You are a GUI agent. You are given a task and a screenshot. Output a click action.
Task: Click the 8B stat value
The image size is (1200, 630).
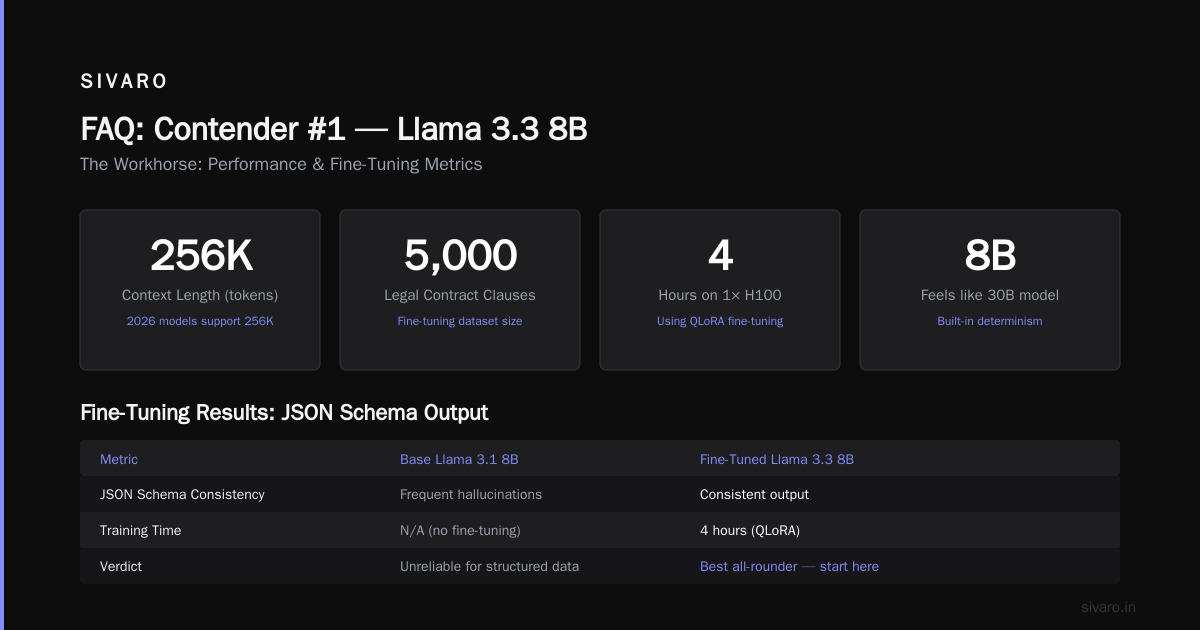[x=990, y=256]
